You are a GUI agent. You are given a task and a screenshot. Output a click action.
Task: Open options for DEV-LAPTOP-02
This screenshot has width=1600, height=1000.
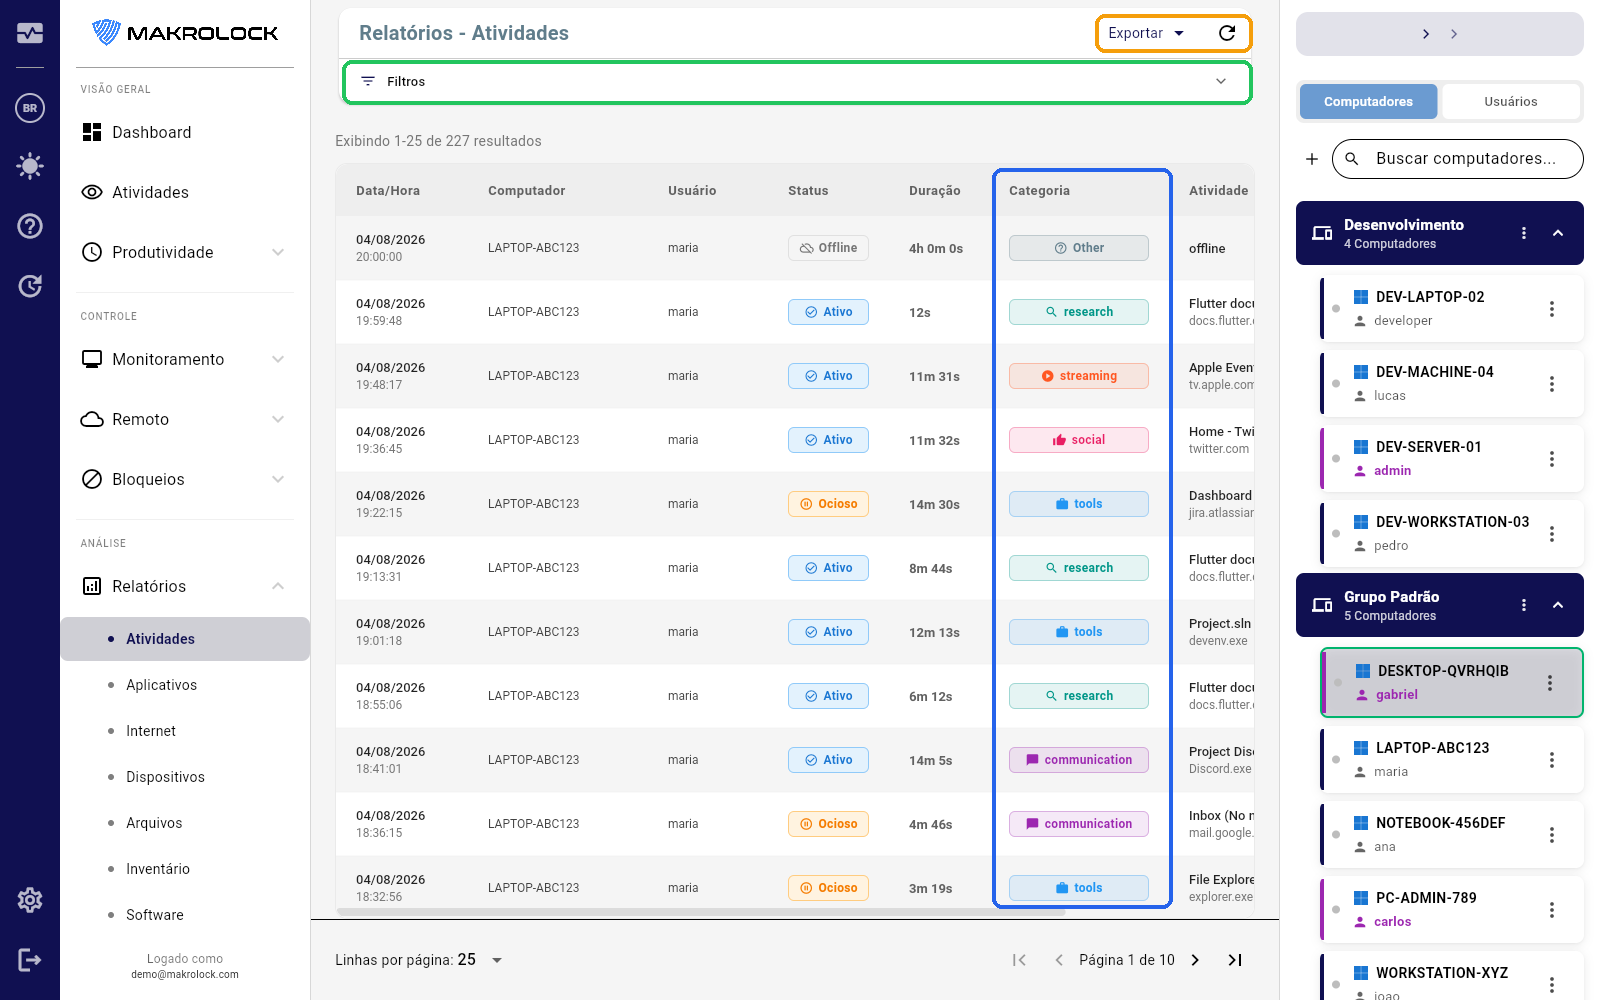click(1552, 309)
